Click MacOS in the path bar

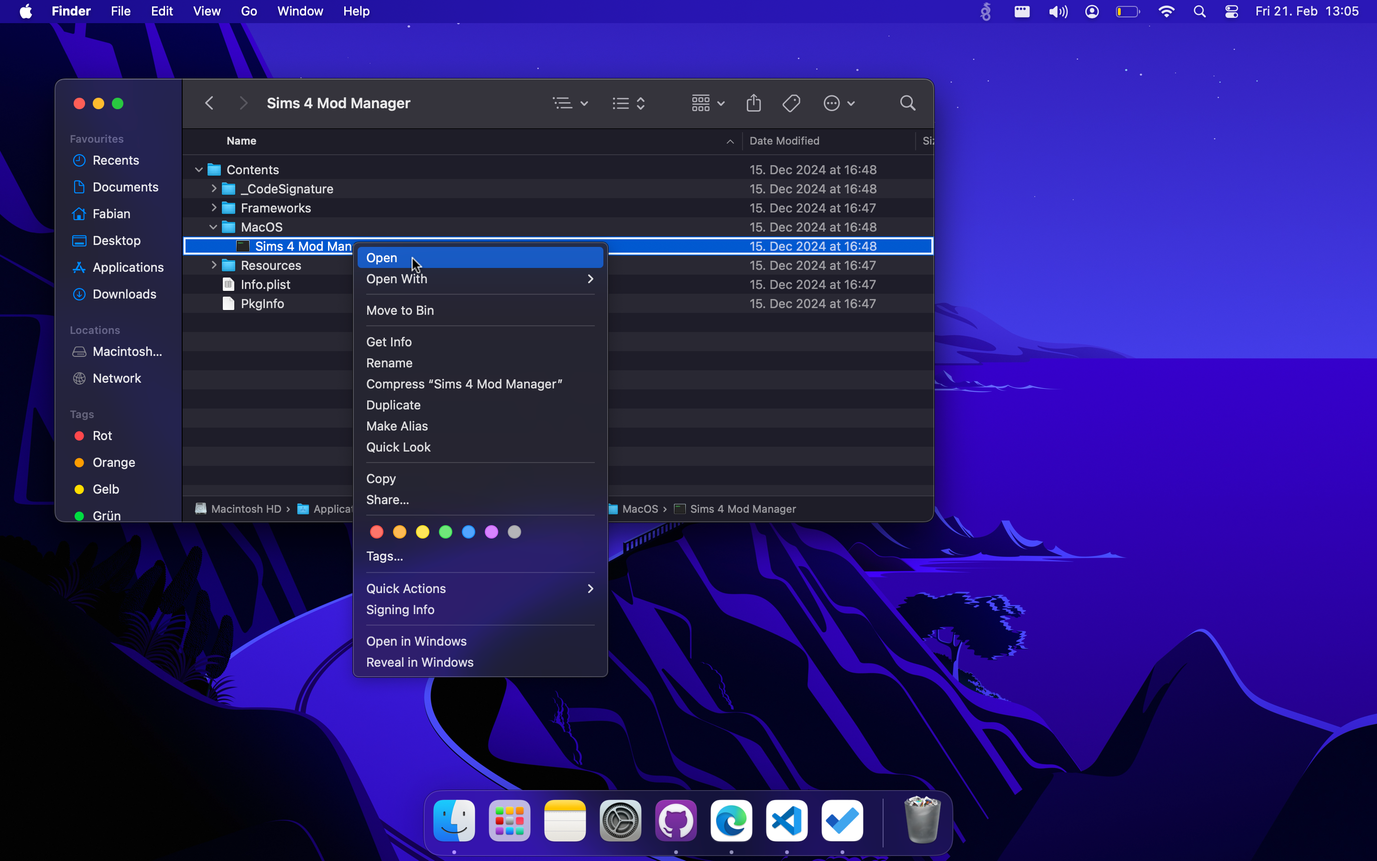coord(633,509)
